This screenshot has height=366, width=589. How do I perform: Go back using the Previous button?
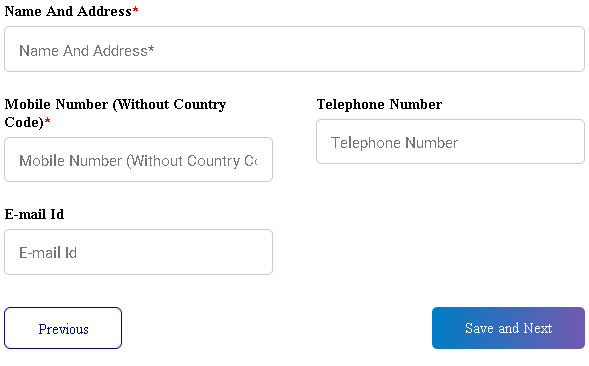63,328
